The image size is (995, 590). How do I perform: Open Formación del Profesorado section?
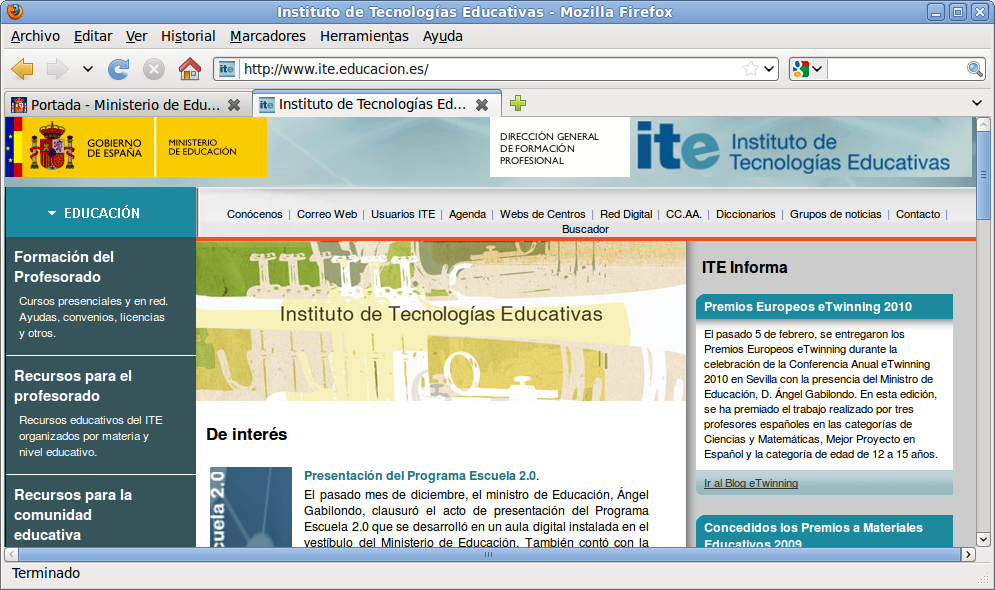[64, 267]
